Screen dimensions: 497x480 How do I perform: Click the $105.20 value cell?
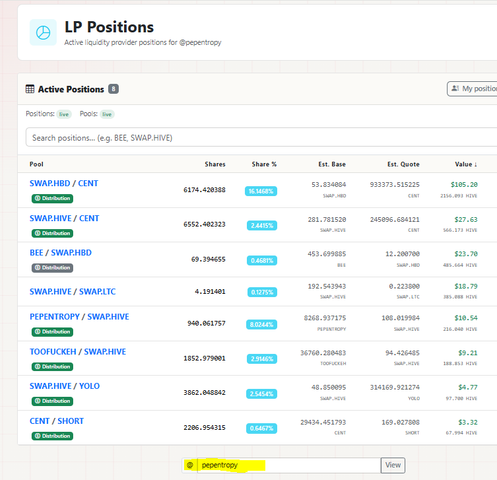pos(464,185)
